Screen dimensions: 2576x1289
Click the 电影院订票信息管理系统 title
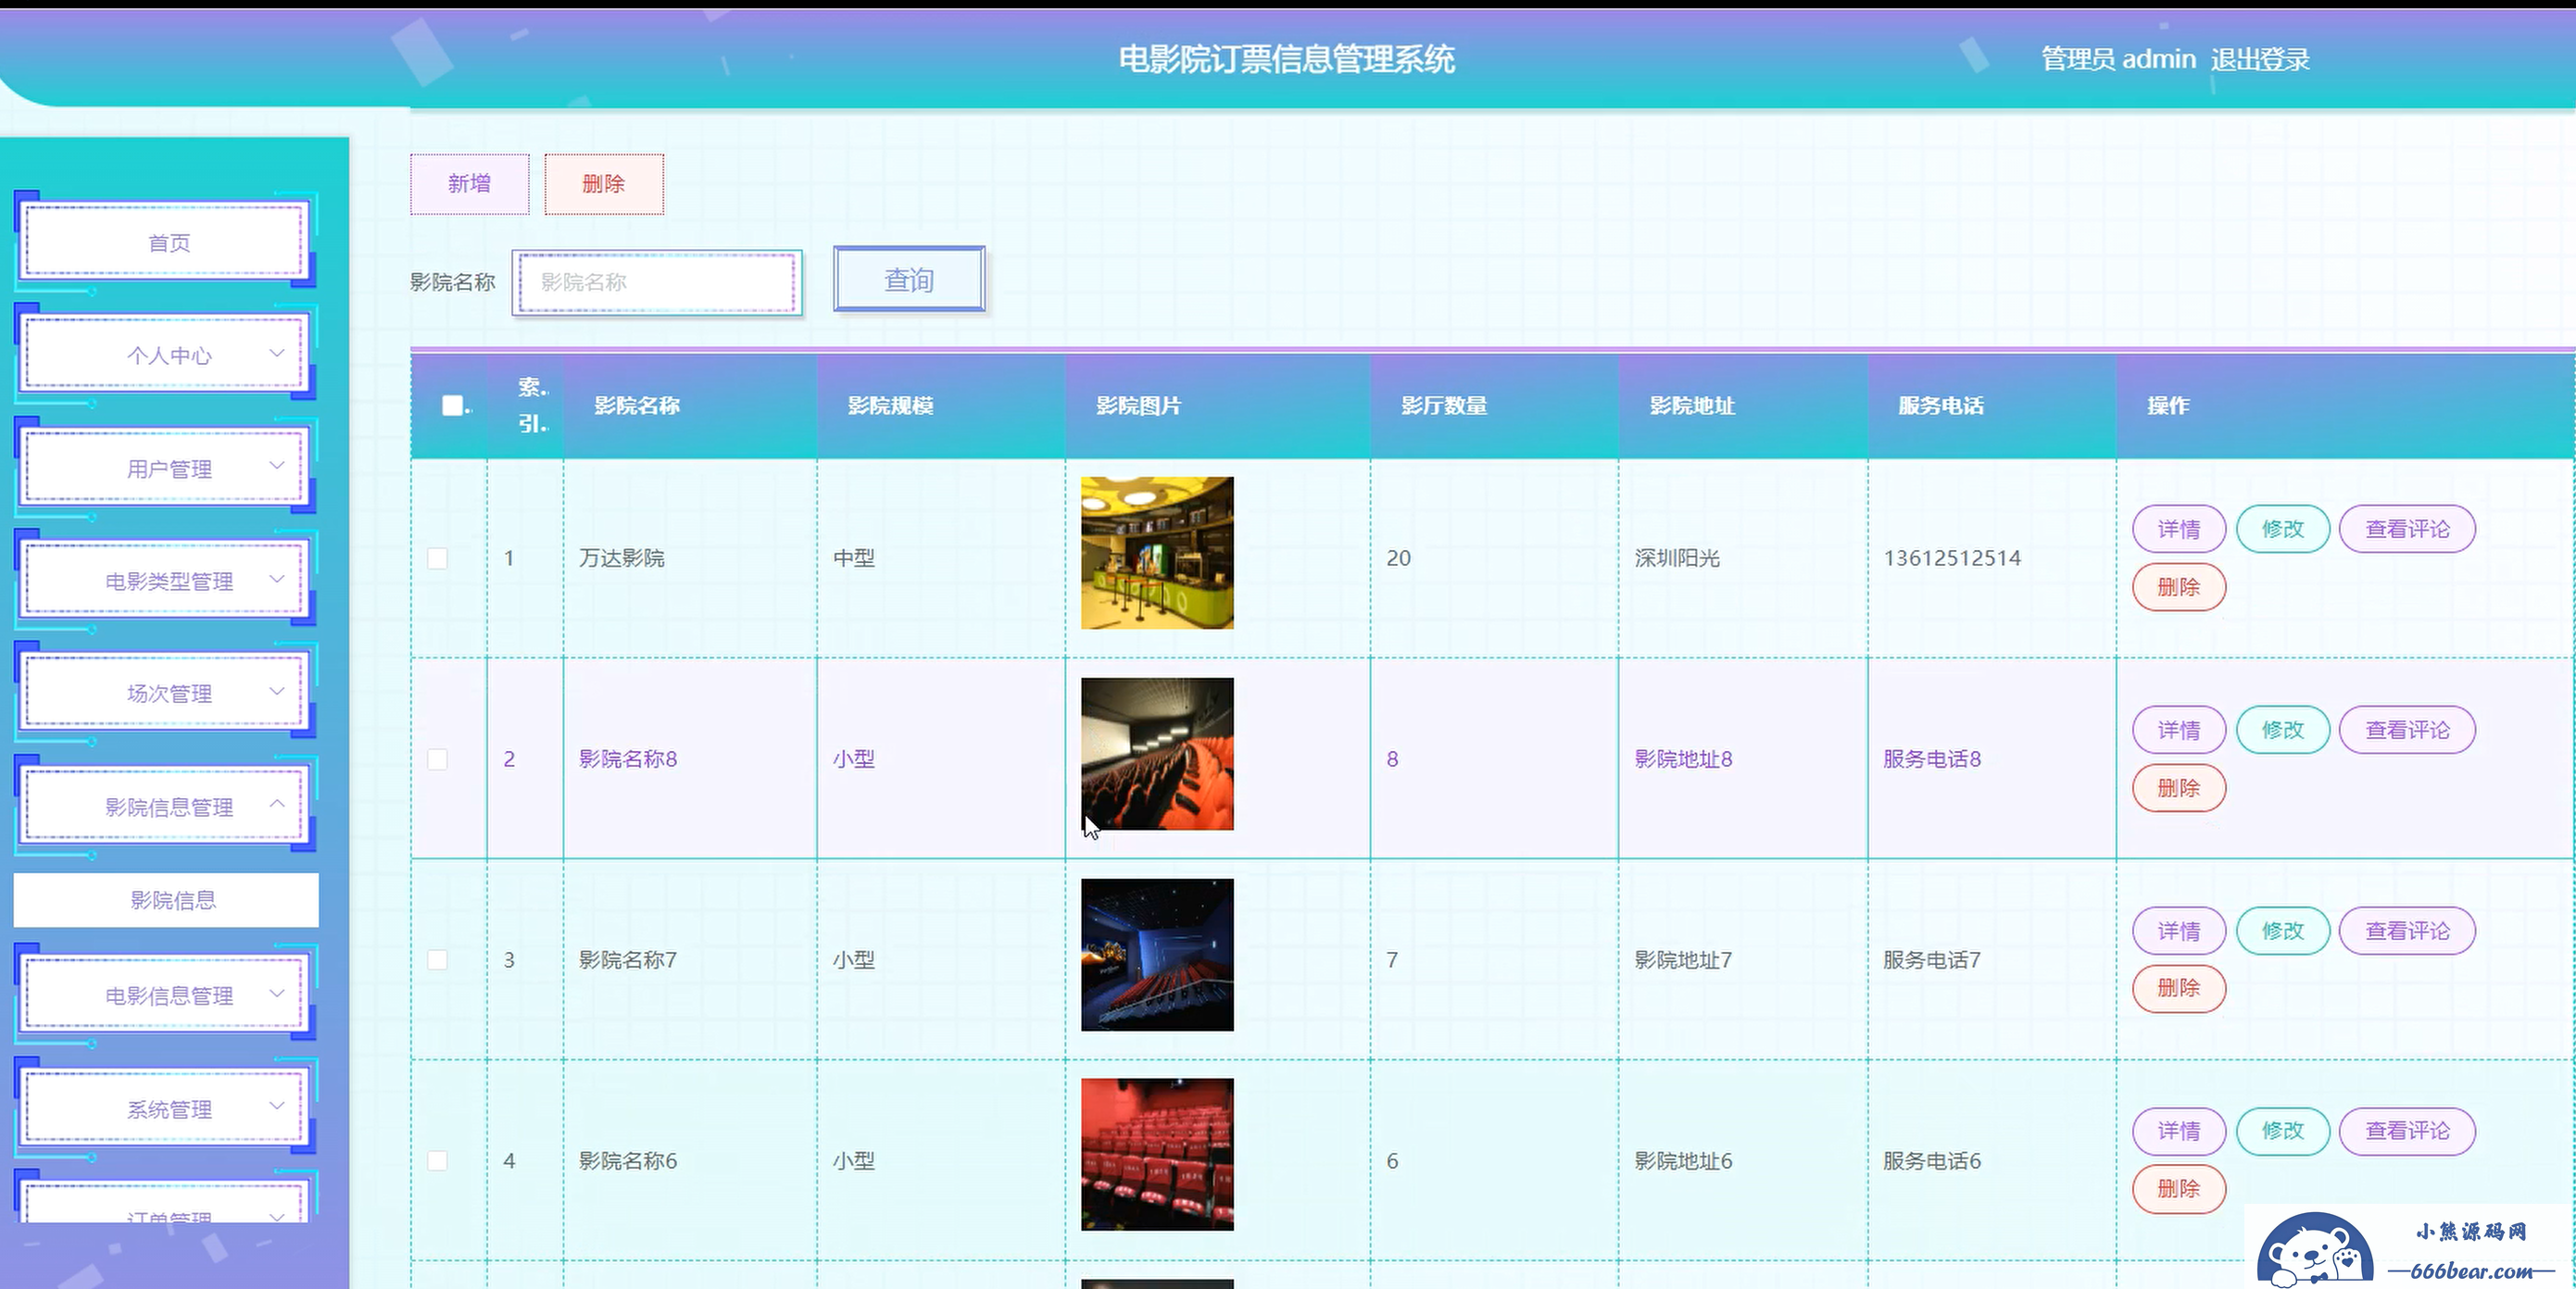(1286, 60)
